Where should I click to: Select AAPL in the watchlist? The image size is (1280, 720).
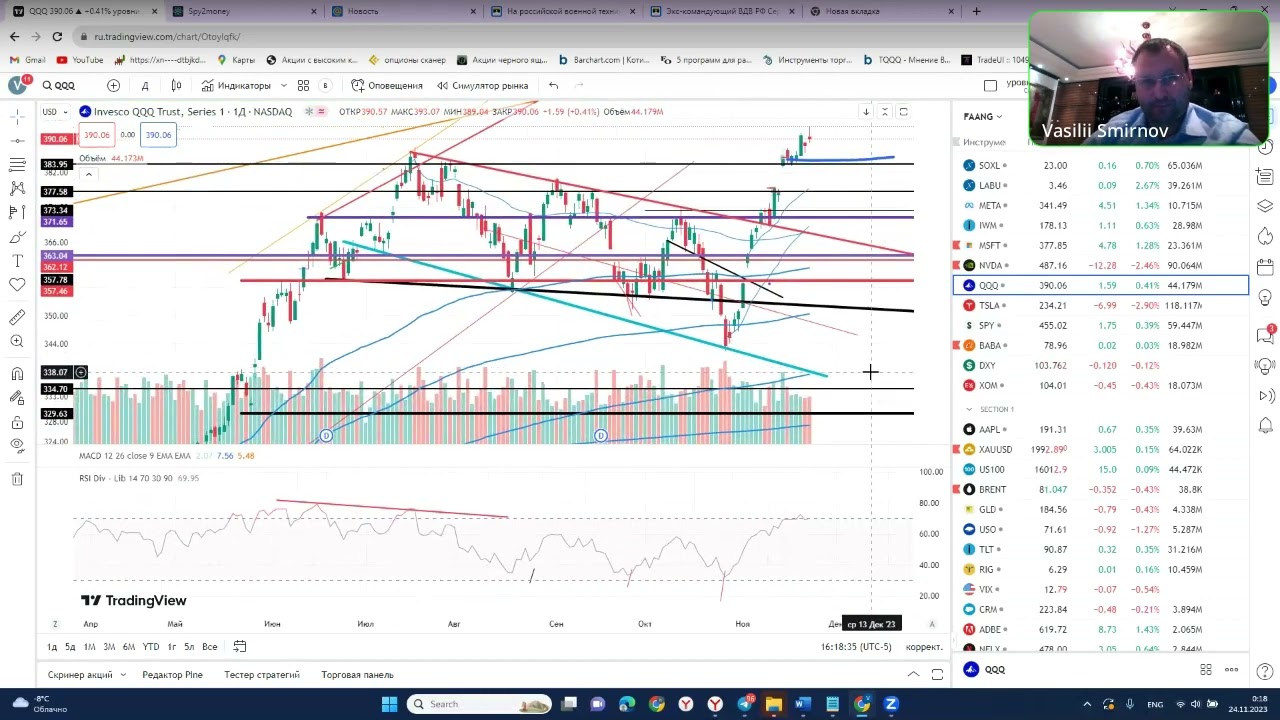click(1100, 429)
